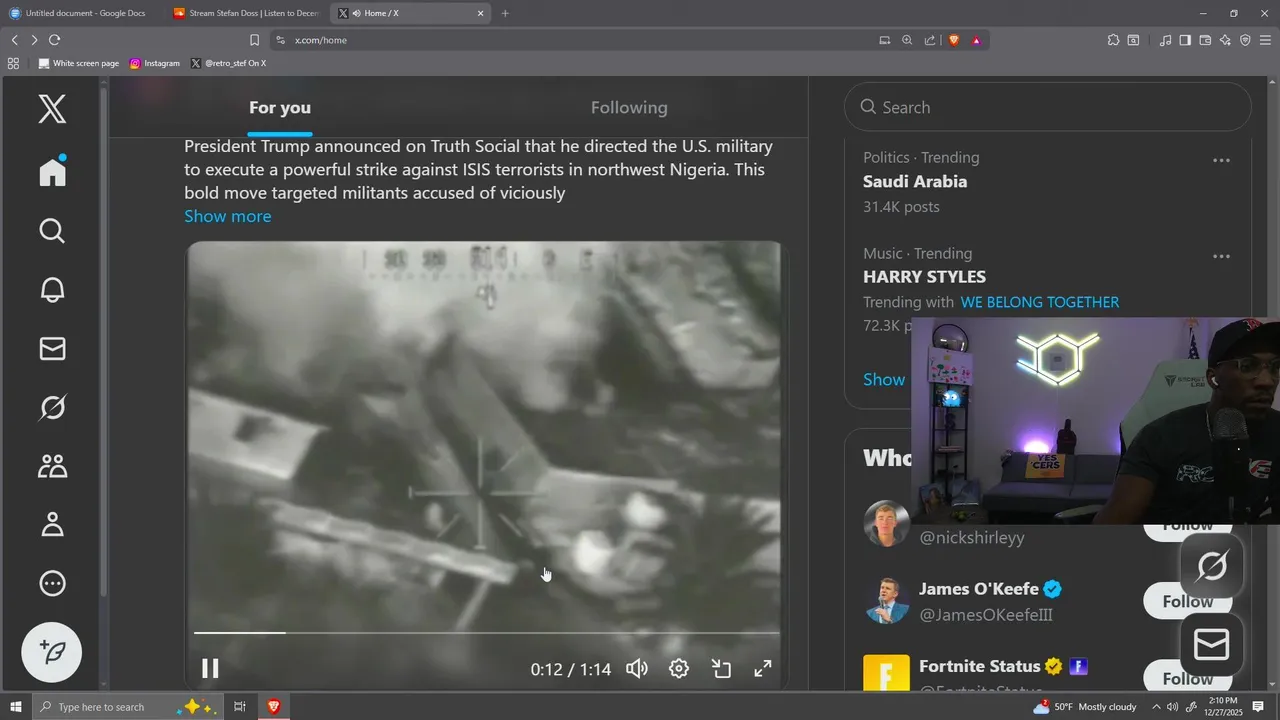
Task: Open Grok from left sidebar
Action: coord(52,407)
